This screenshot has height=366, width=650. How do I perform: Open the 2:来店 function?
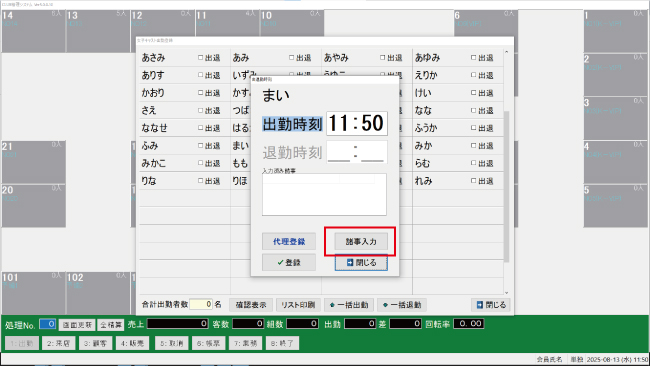coord(58,343)
